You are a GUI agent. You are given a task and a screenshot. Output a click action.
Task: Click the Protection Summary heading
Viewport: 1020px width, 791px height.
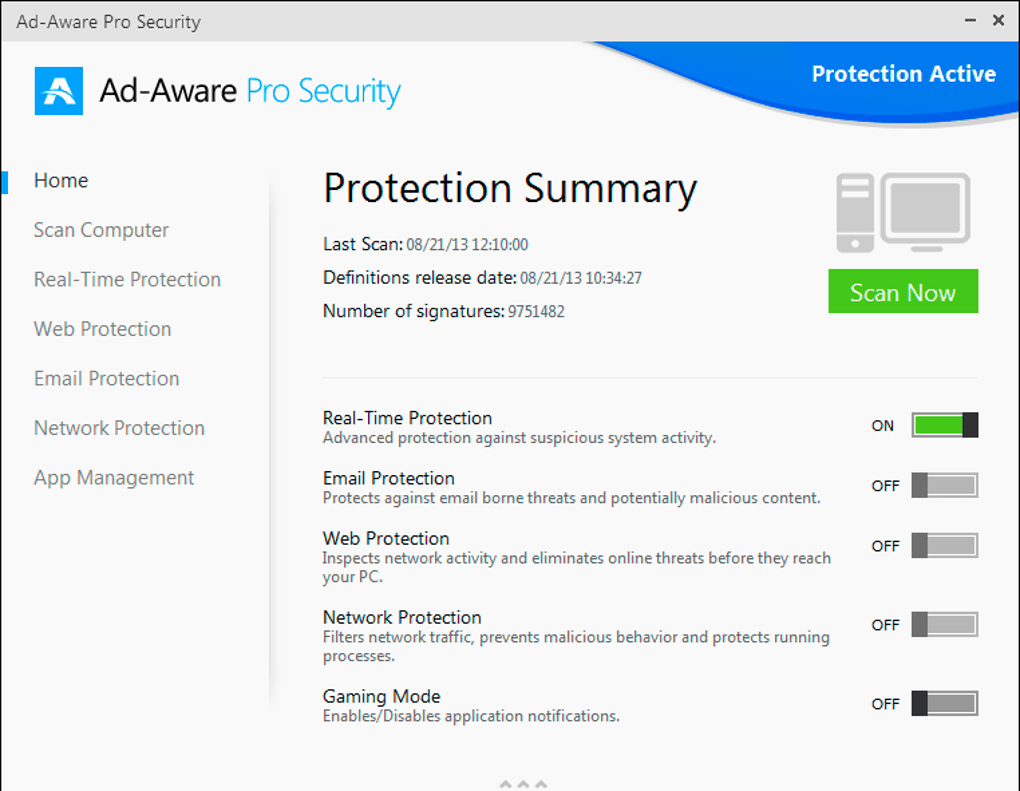tap(510, 189)
